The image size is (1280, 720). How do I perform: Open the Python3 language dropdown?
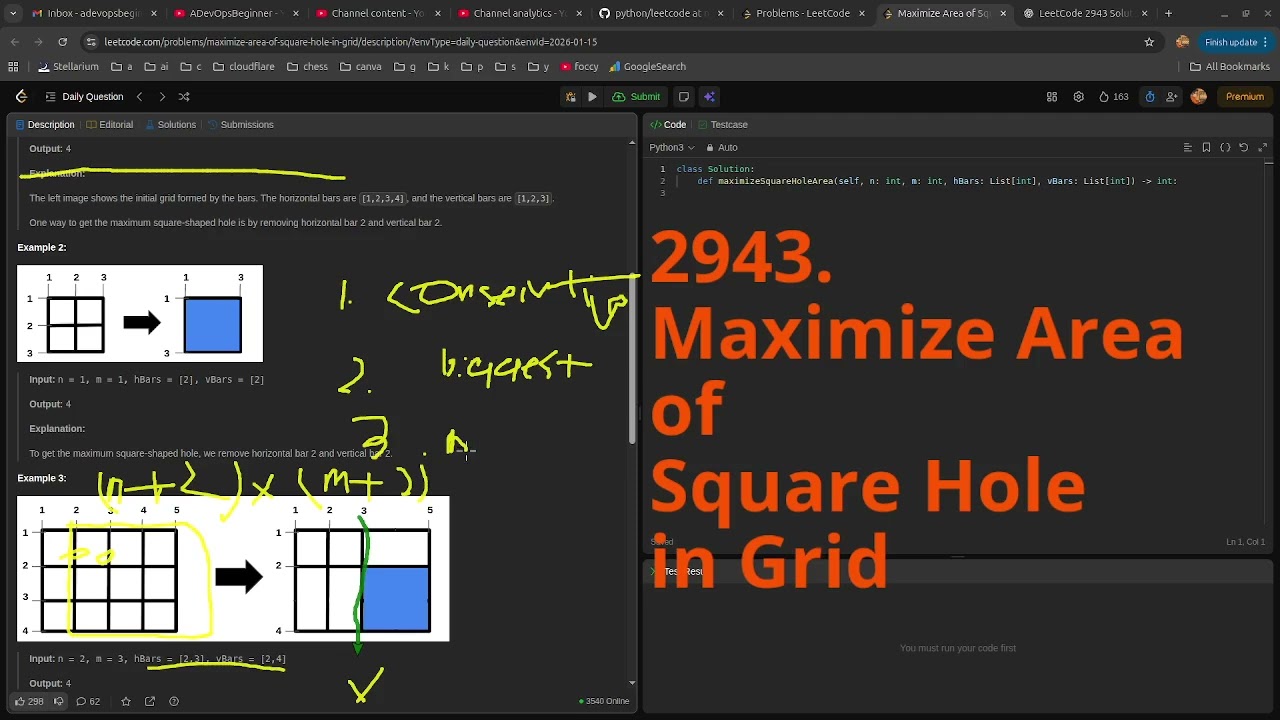tap(672, 148)
